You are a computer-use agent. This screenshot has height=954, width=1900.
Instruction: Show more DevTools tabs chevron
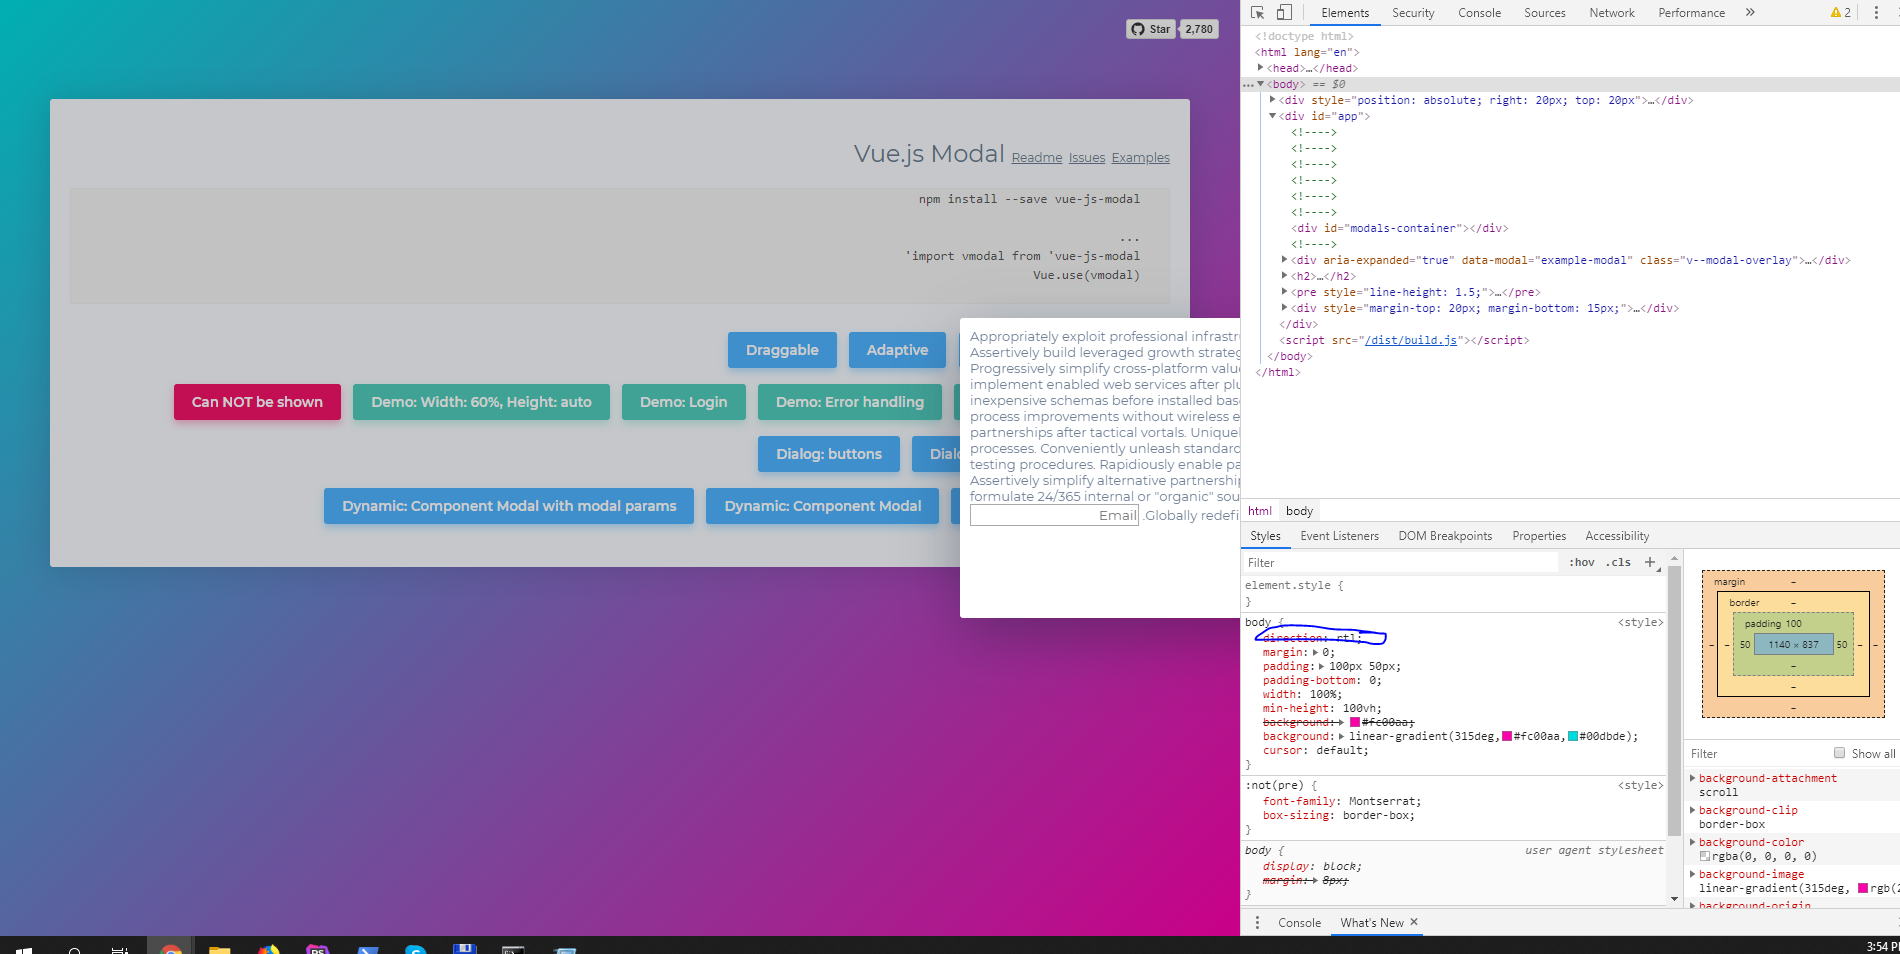pyautogui.click(x=1750, y=13)
